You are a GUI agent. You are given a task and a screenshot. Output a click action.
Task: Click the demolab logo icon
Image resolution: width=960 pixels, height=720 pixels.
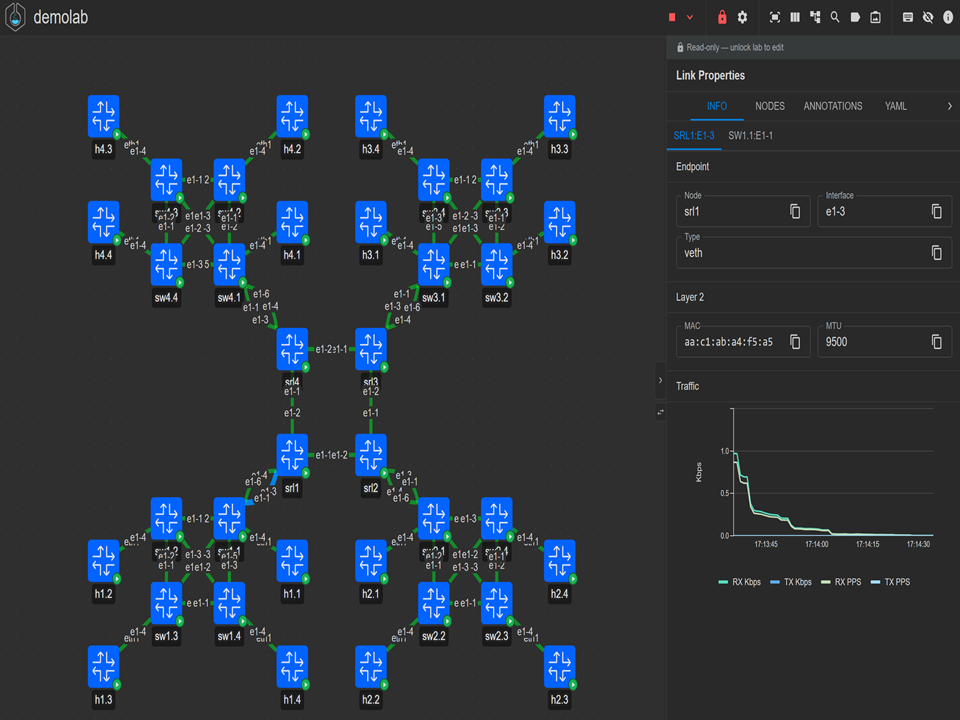pyautogui.click(x=15, y=17)
